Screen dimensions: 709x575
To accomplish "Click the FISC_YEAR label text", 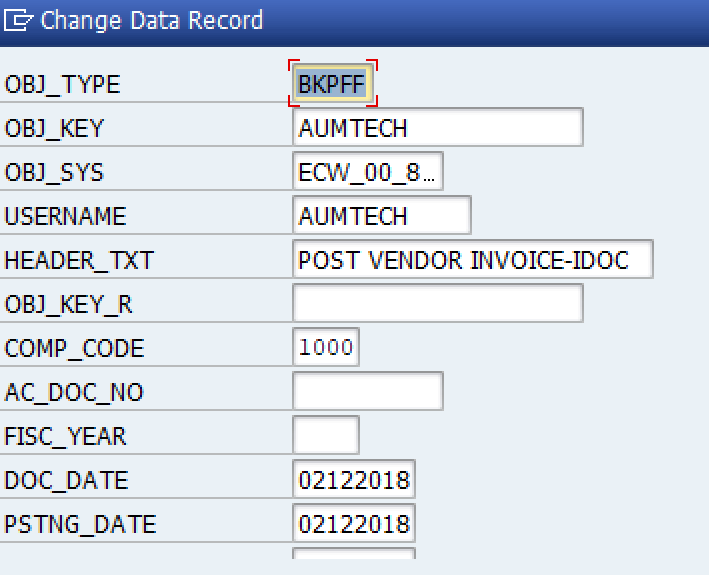I will coord(65,437).
